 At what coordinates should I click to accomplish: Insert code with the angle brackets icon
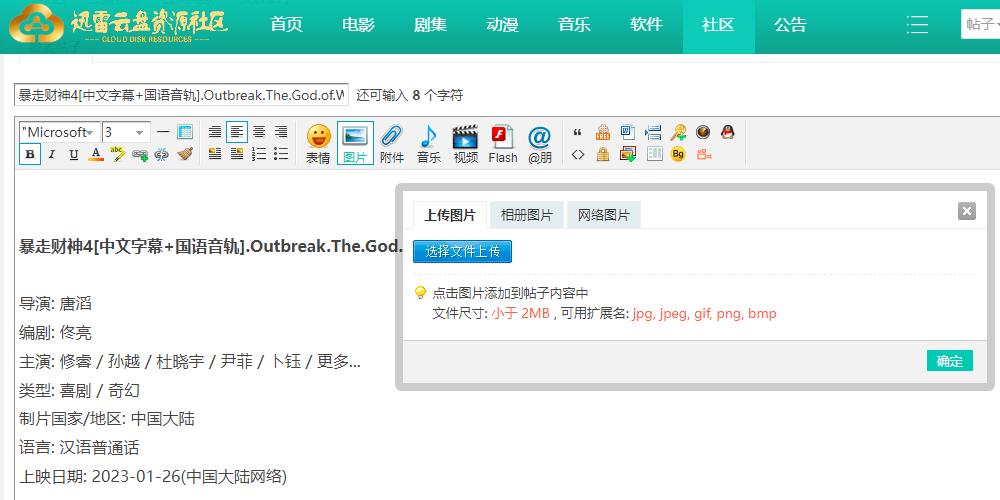578,154
